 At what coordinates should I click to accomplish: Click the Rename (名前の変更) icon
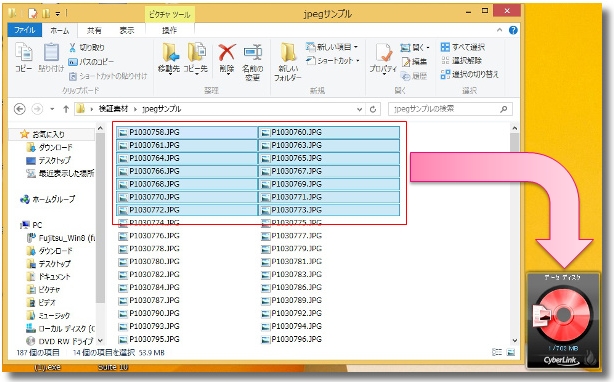(x=253, y=62)
